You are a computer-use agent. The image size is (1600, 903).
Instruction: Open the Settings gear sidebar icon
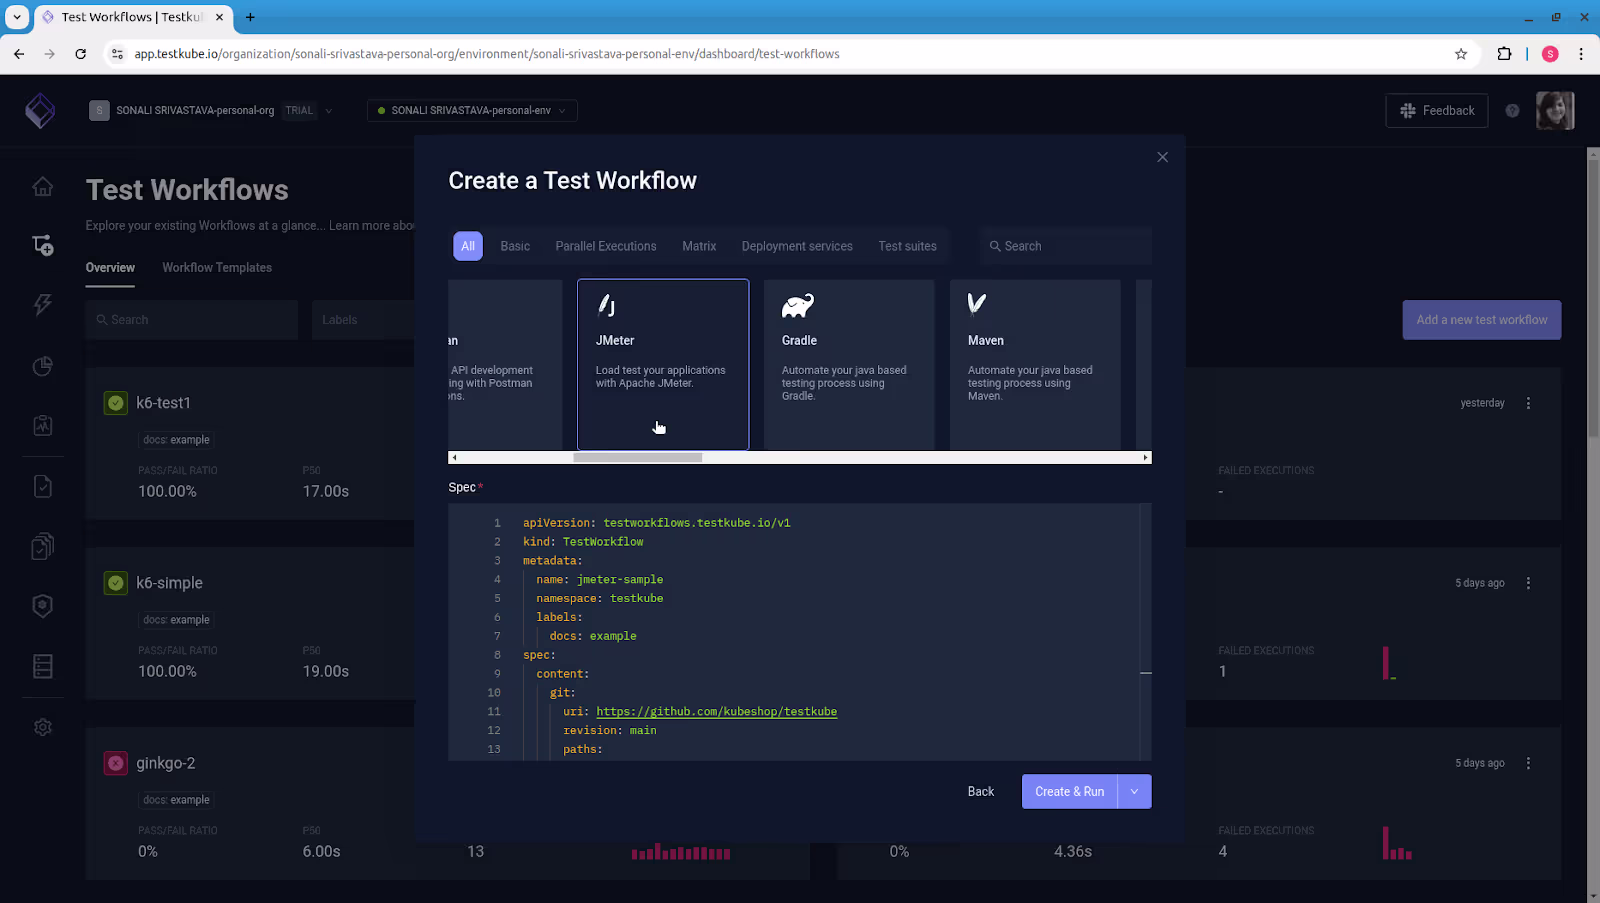coord(43,728)
